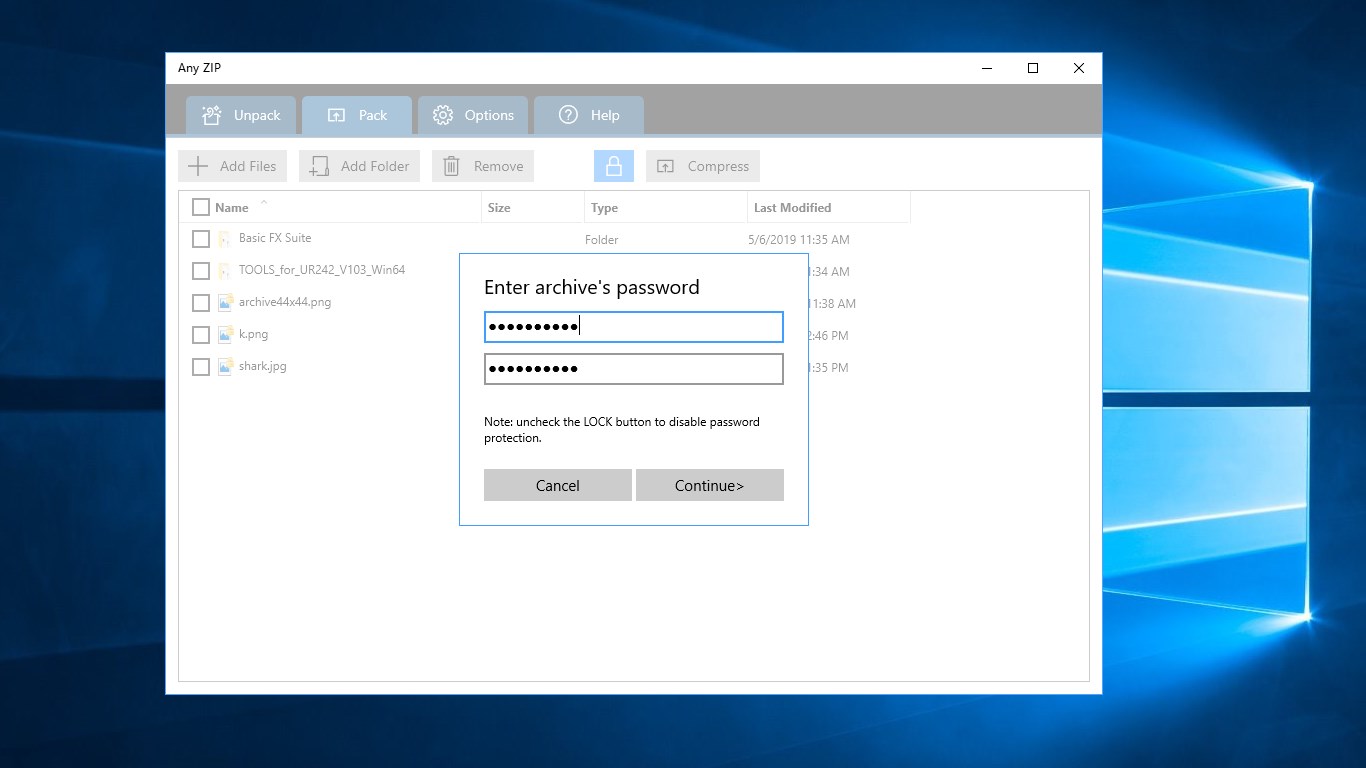Click the image file icon beside archive44x44.png
The height and width of the screenshot is (768, 1366).
(x=225, y=303)
